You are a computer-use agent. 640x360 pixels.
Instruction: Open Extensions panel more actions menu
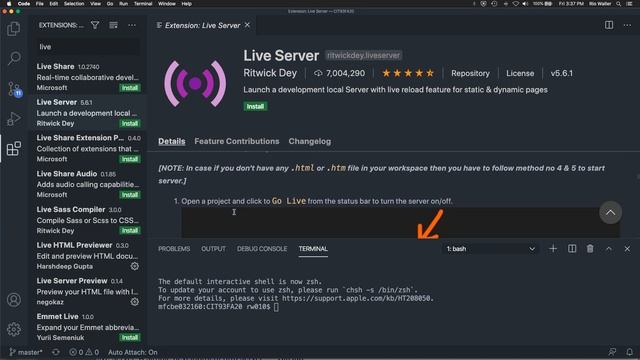pyautogui.click(x=132, y=25)
